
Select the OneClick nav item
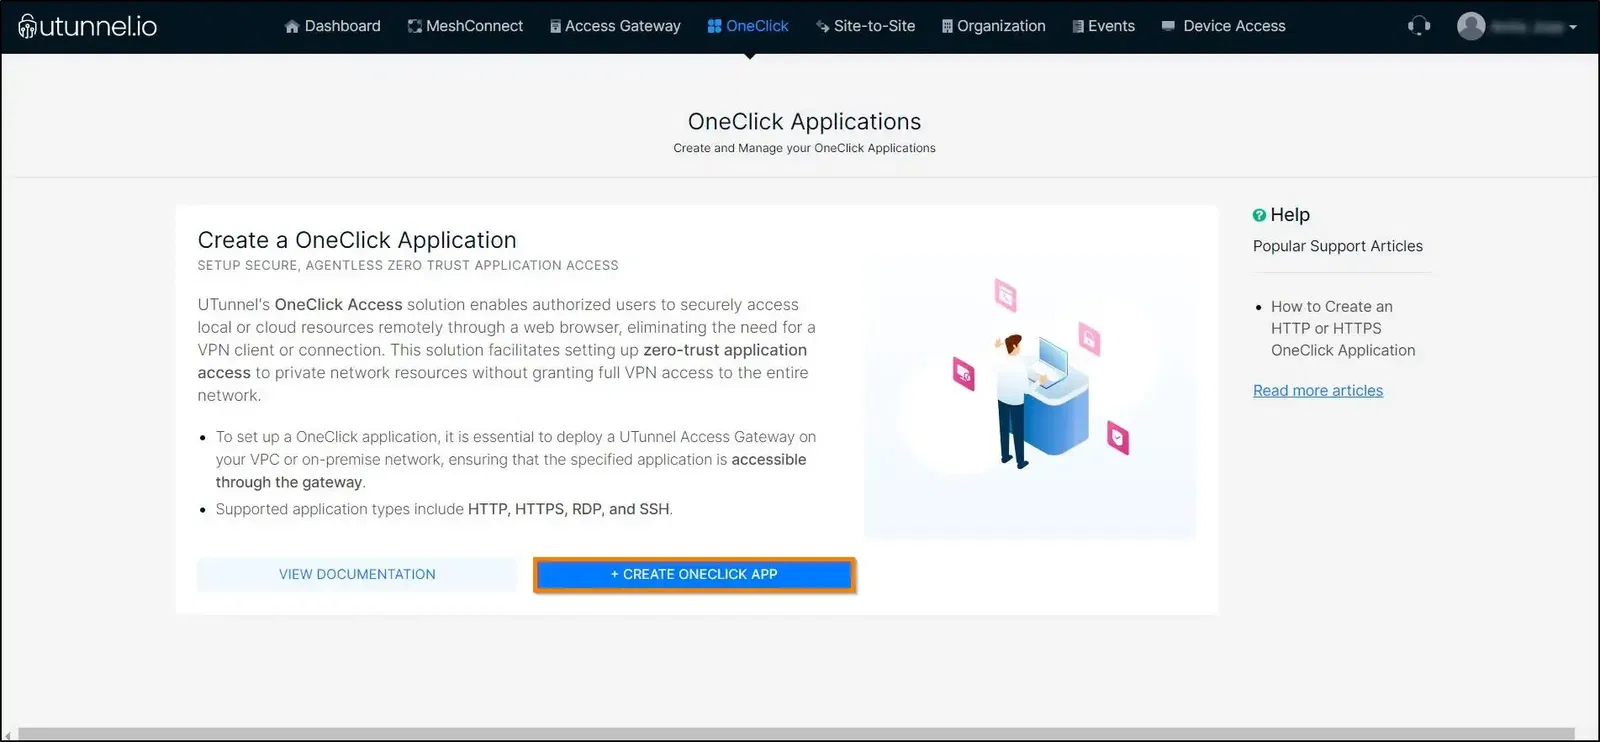click(x=748, y=26)
